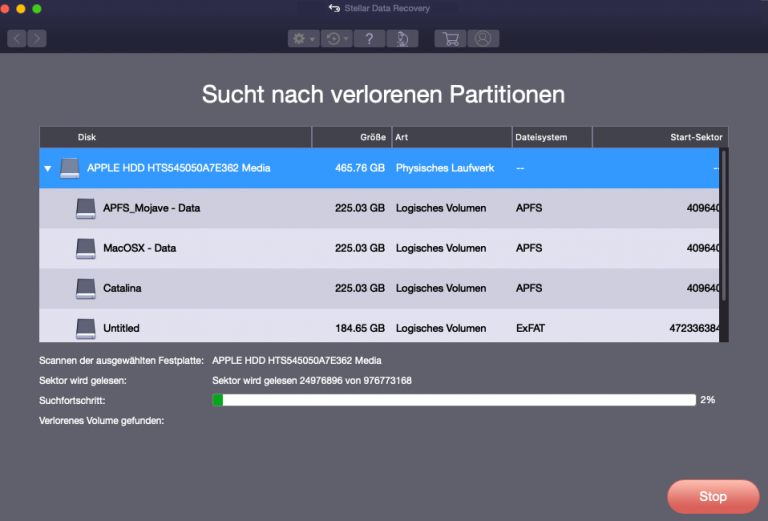The height and width of the screenshot is (521, 768).
Task: Click the Disk column header
Action: (x=175, y=137)
